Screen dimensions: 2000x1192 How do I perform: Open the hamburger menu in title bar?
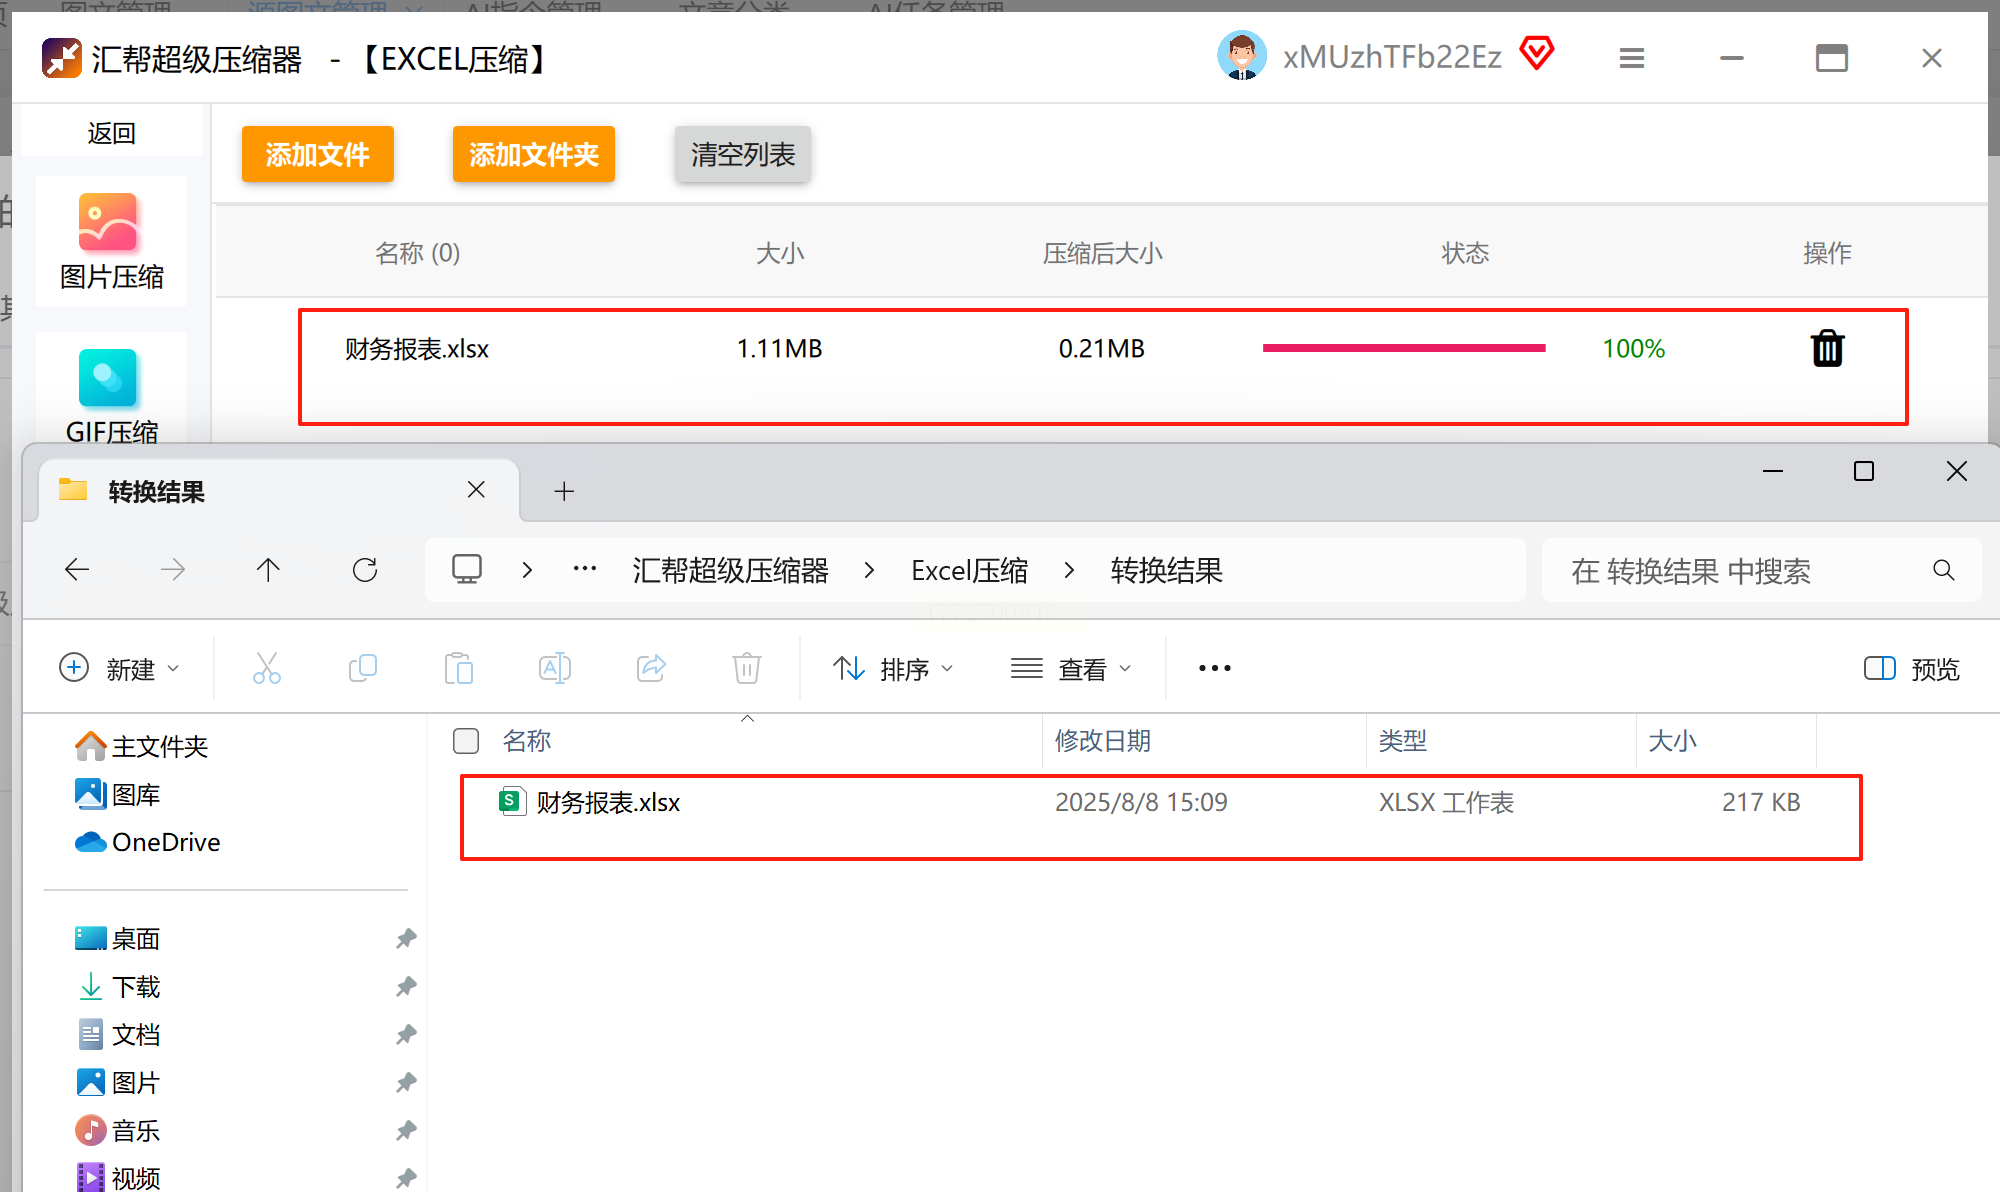click(1632, 59)
